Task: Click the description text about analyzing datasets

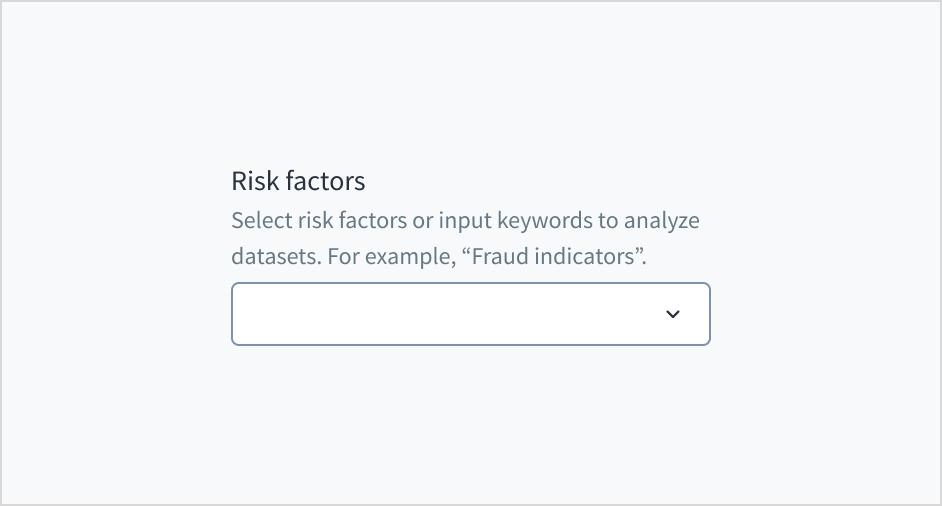Action: (465, 220)
